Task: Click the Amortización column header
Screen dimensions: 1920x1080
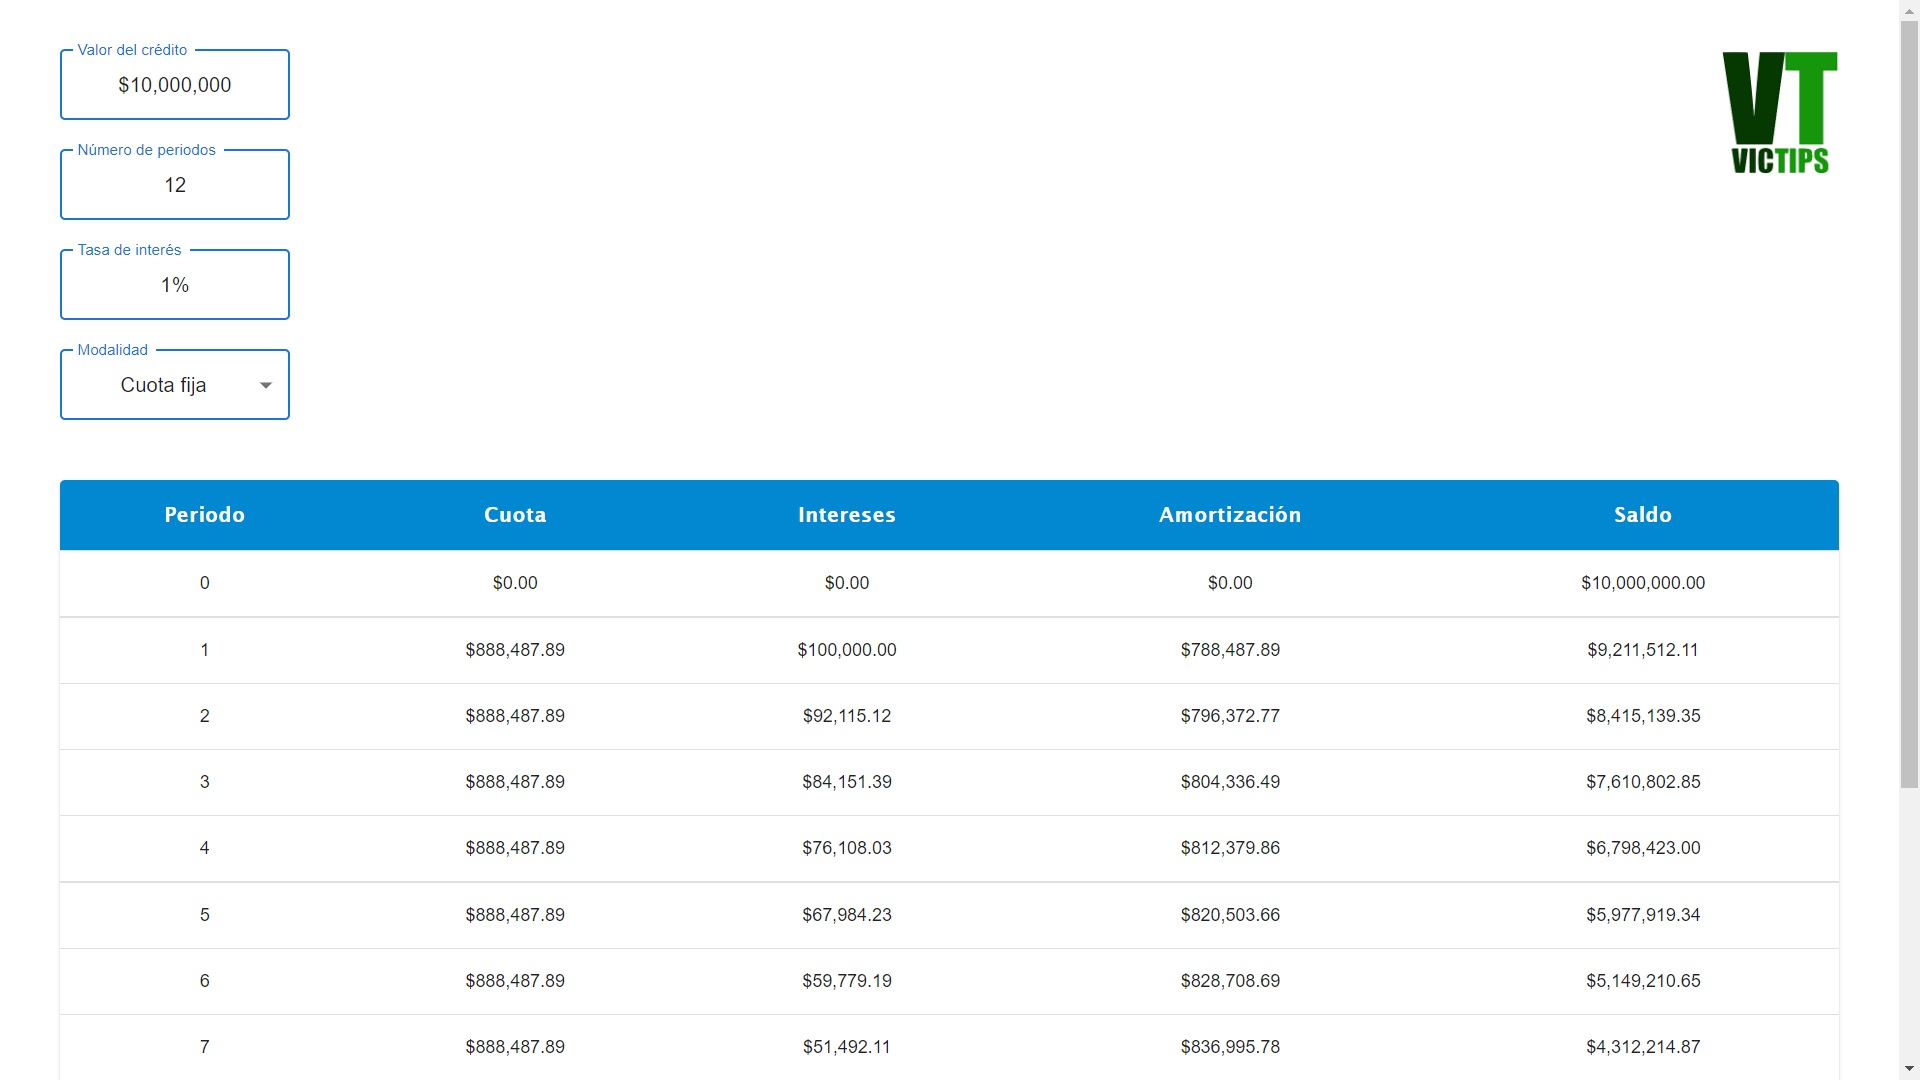Action: 1230,515
